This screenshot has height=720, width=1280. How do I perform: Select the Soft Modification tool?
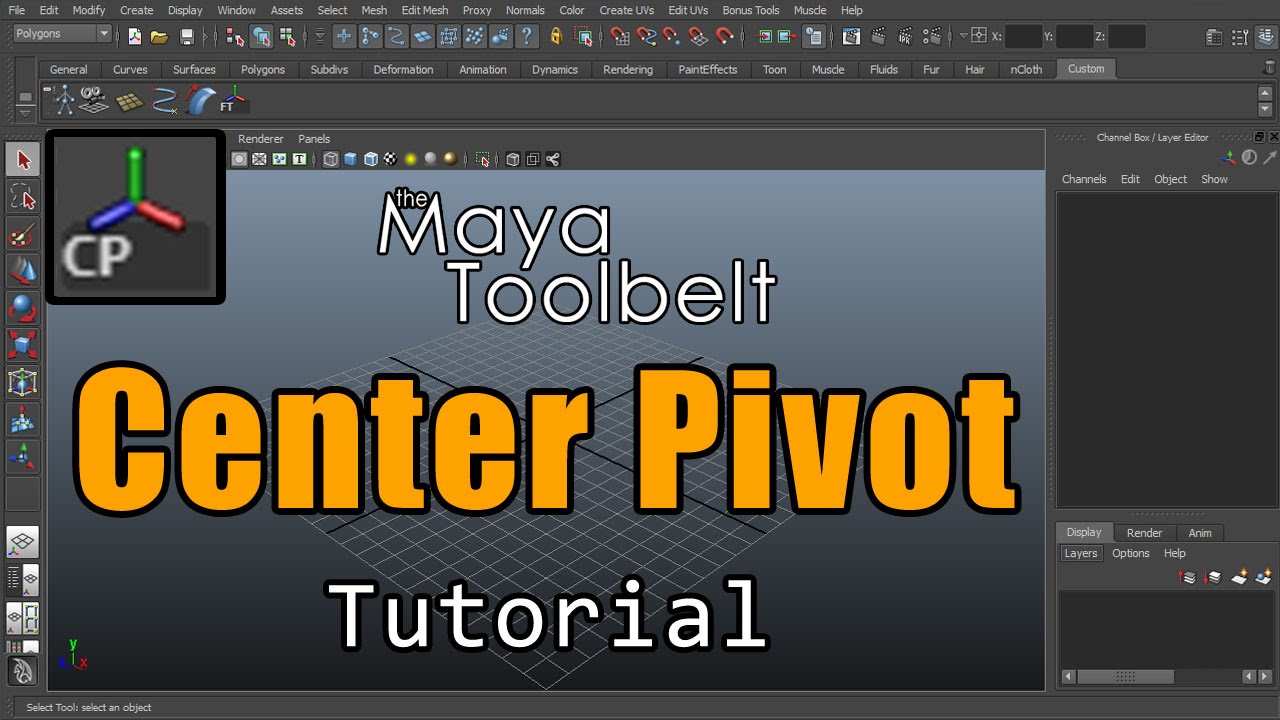pyautogui.click(x=23, y=420)
